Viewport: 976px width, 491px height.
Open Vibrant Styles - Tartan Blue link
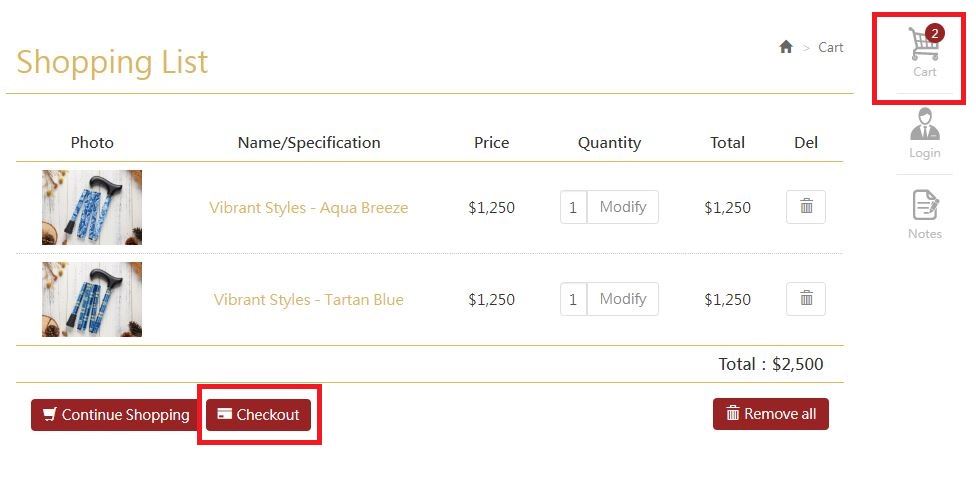pos(309,299)
